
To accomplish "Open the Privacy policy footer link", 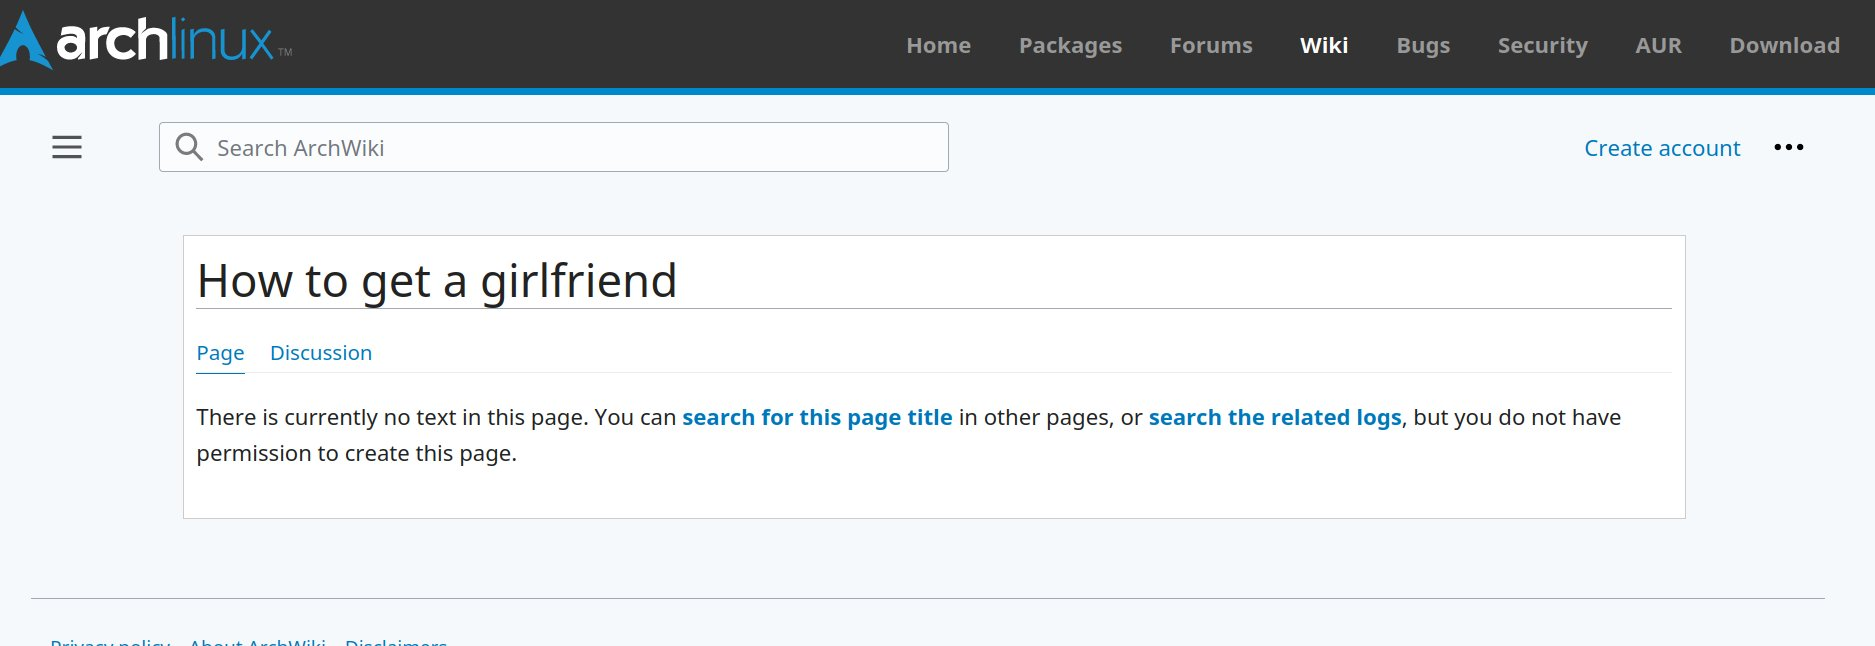I will (110, 641).
